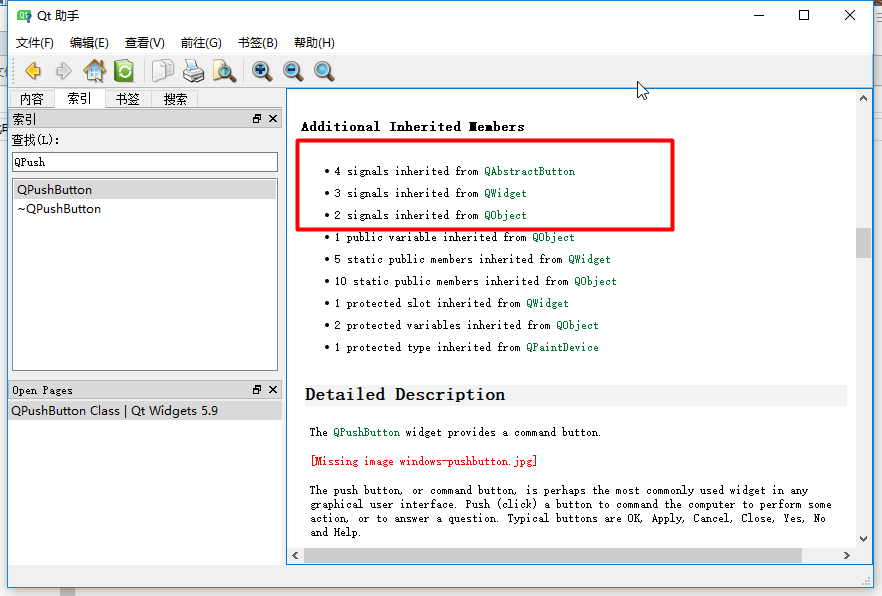Click the horizontal scrollbar left arrow
This screenshot has height=596, width=882.
point(295,556)
